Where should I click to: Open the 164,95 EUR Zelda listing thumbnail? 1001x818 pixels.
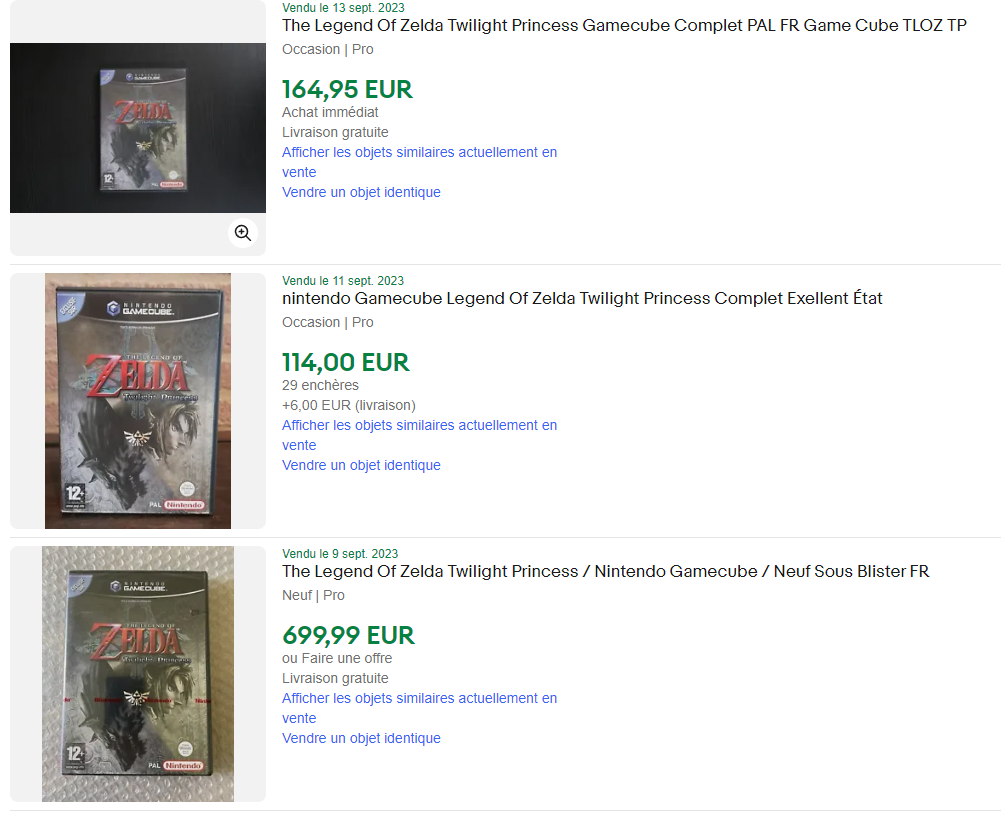(138, 128)
